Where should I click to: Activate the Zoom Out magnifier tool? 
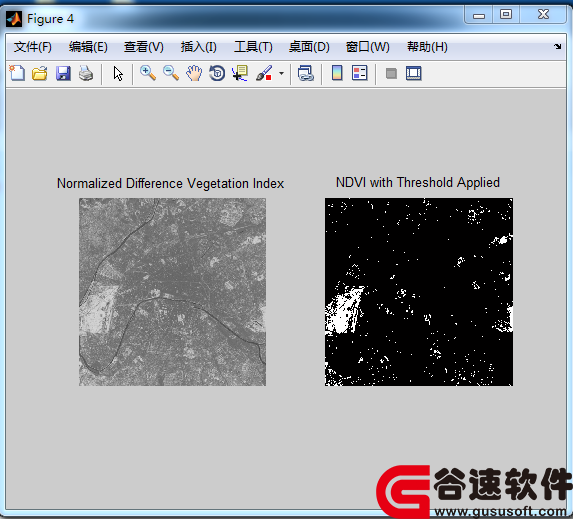(x=171, y=73)
